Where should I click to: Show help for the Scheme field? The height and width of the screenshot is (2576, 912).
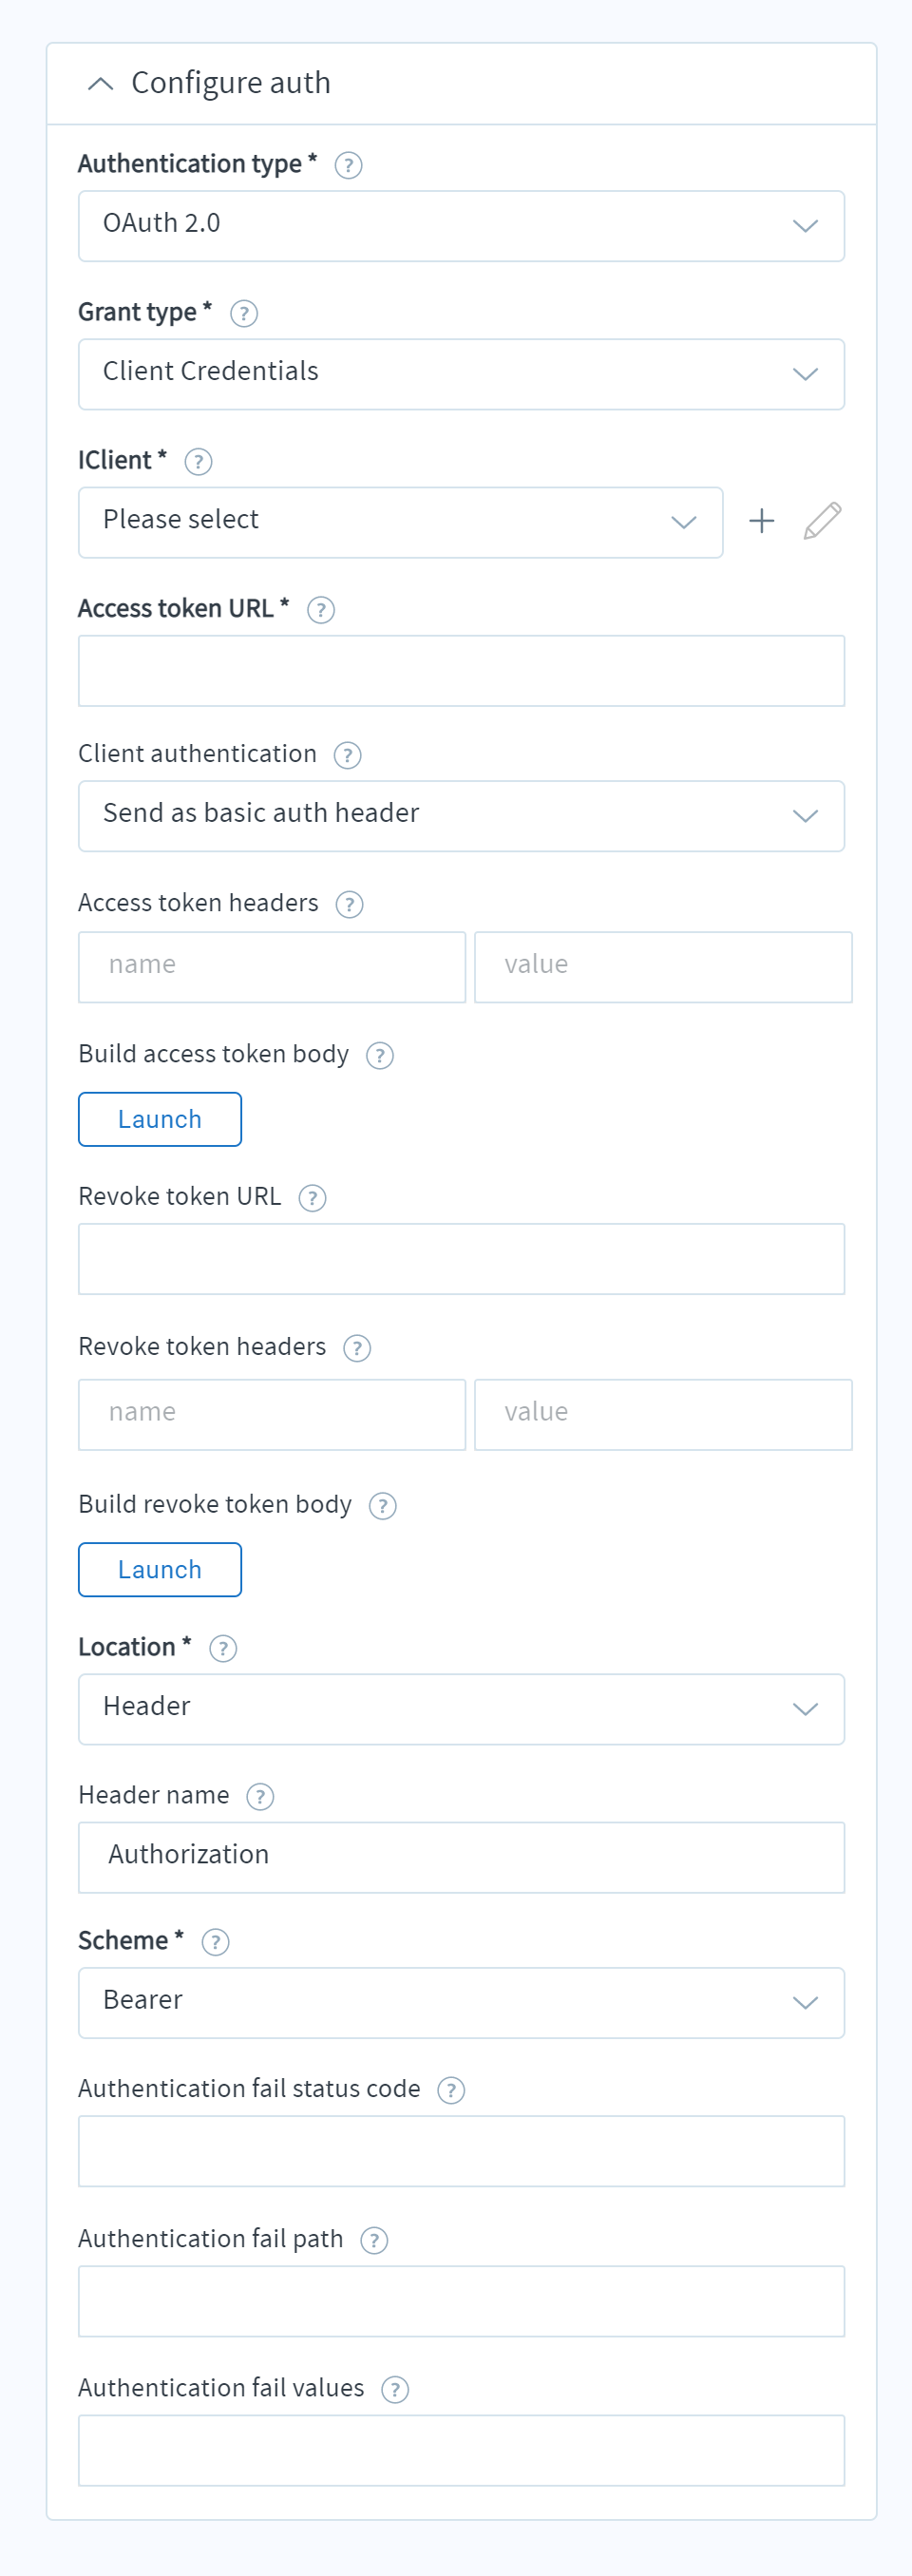pos(215,1941)
